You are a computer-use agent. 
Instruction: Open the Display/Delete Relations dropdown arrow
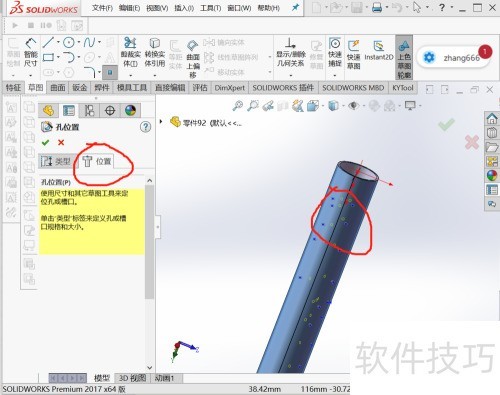pyautogui.click(x=291, y=75)
